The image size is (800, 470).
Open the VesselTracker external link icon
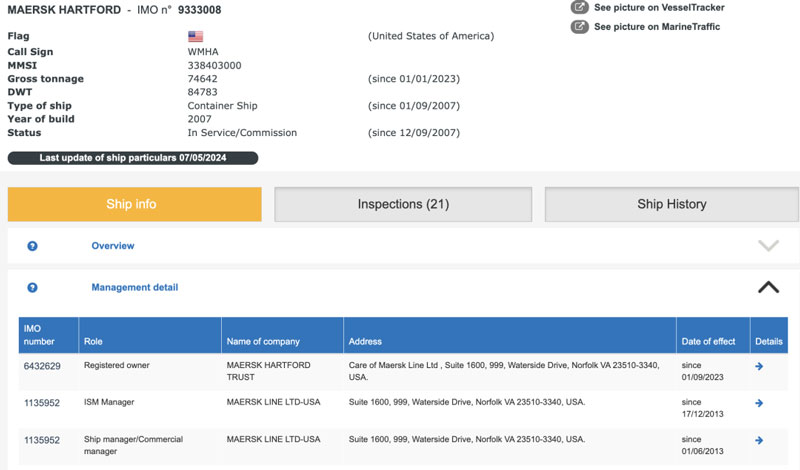coord(579,7)
